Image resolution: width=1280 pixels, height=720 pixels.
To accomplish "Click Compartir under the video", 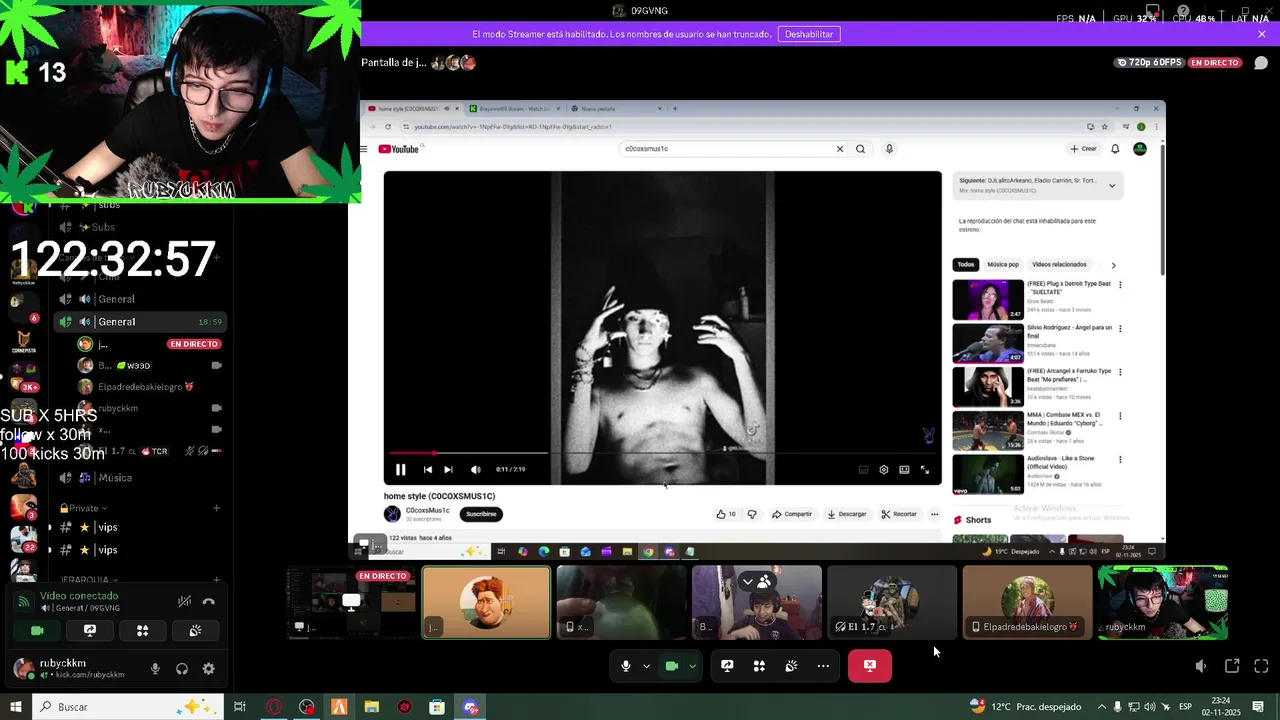I will (792, 514).
